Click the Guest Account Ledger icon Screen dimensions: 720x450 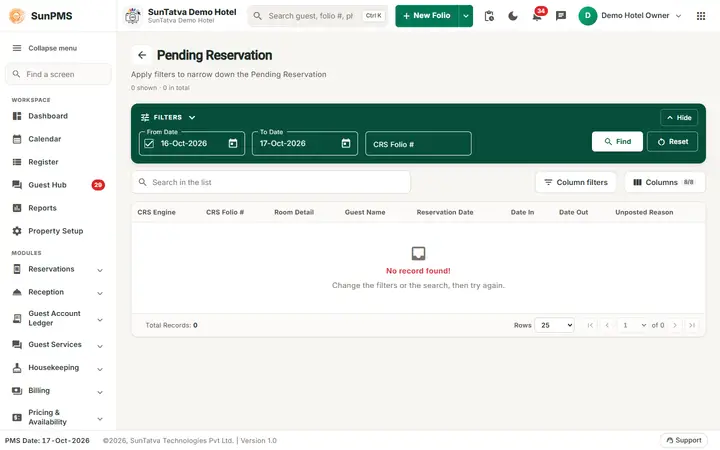point(17,318)
